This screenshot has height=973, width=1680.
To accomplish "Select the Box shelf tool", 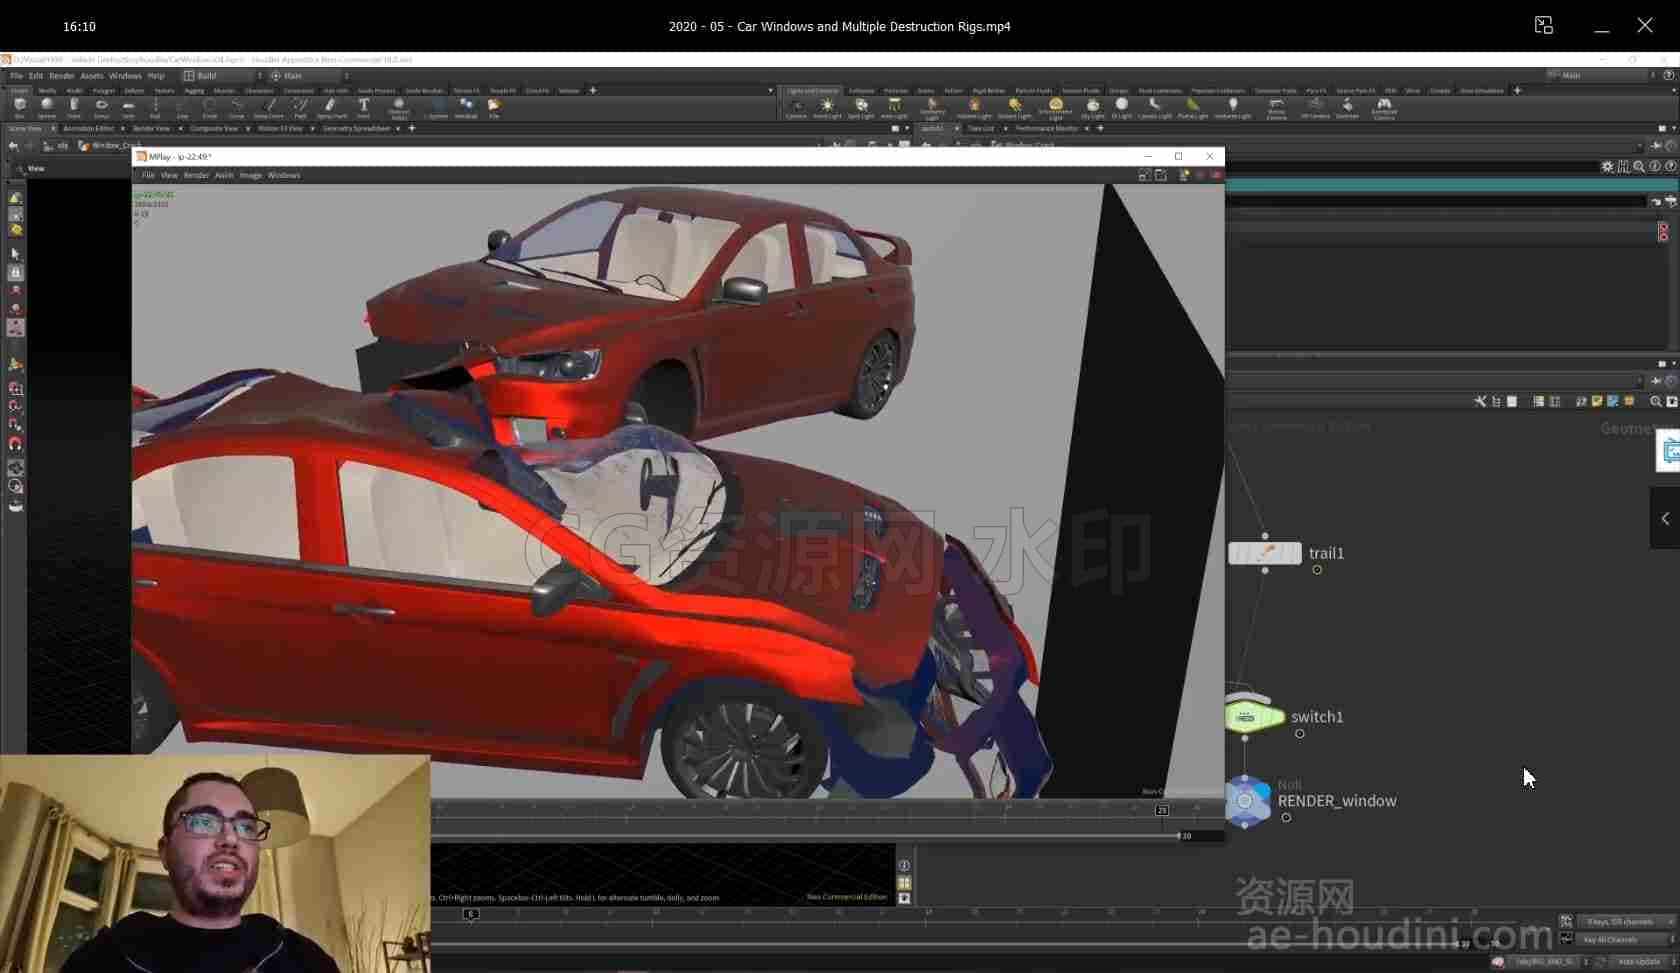I will [x=19, y=107].
